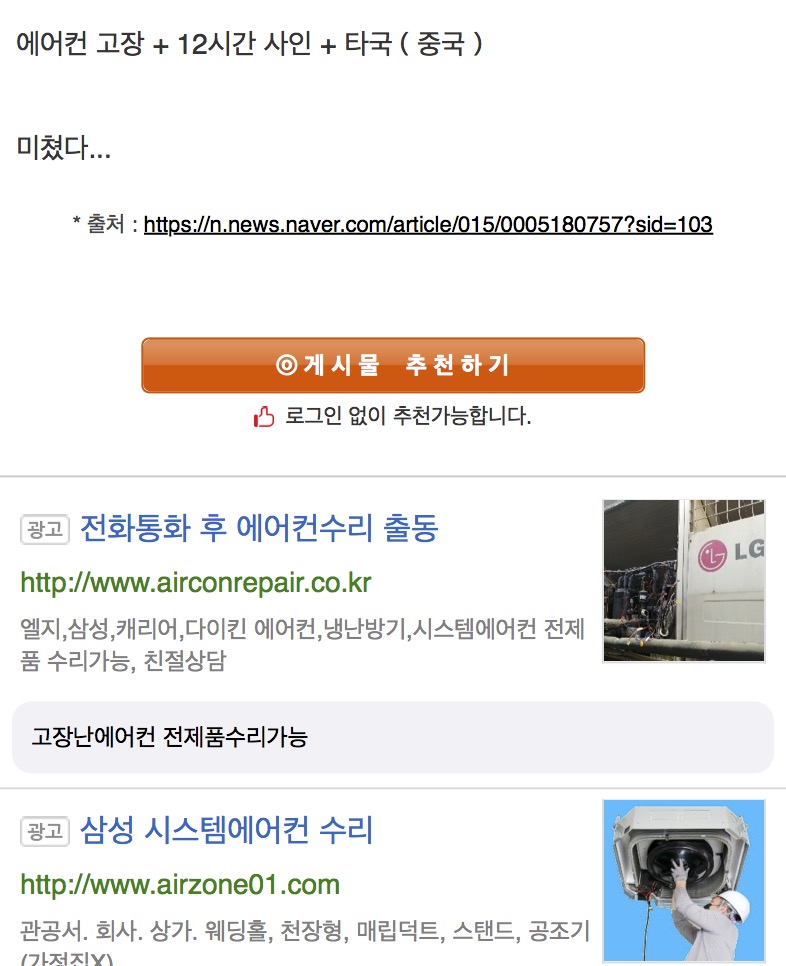Click the red thumbs-up icon

click(x=264, y=416)
